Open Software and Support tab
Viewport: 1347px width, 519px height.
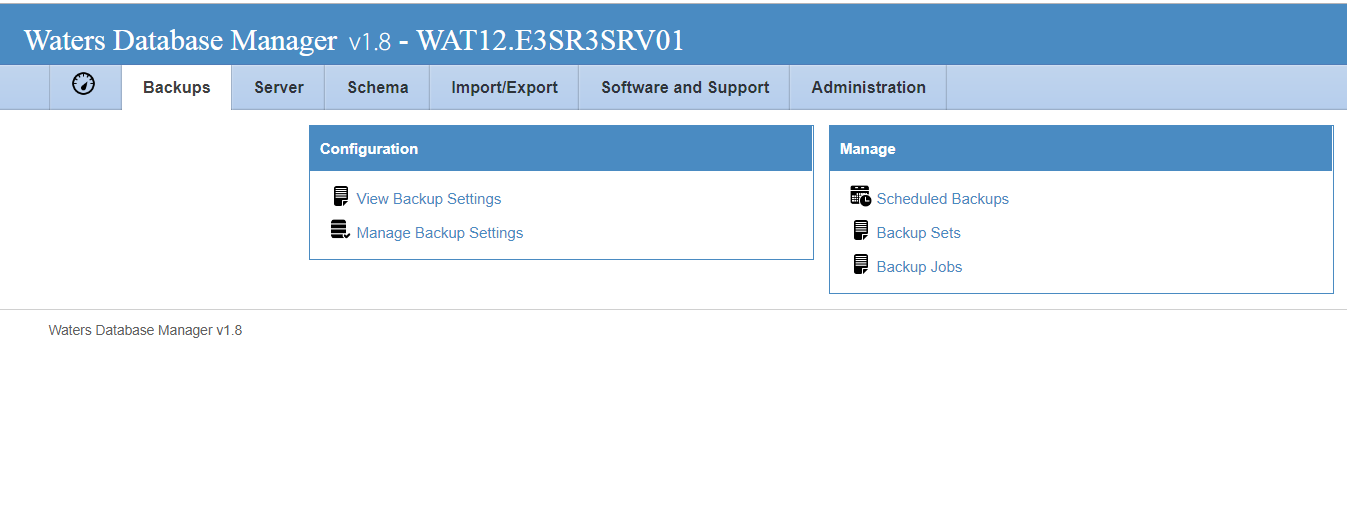tap(685, 88)
